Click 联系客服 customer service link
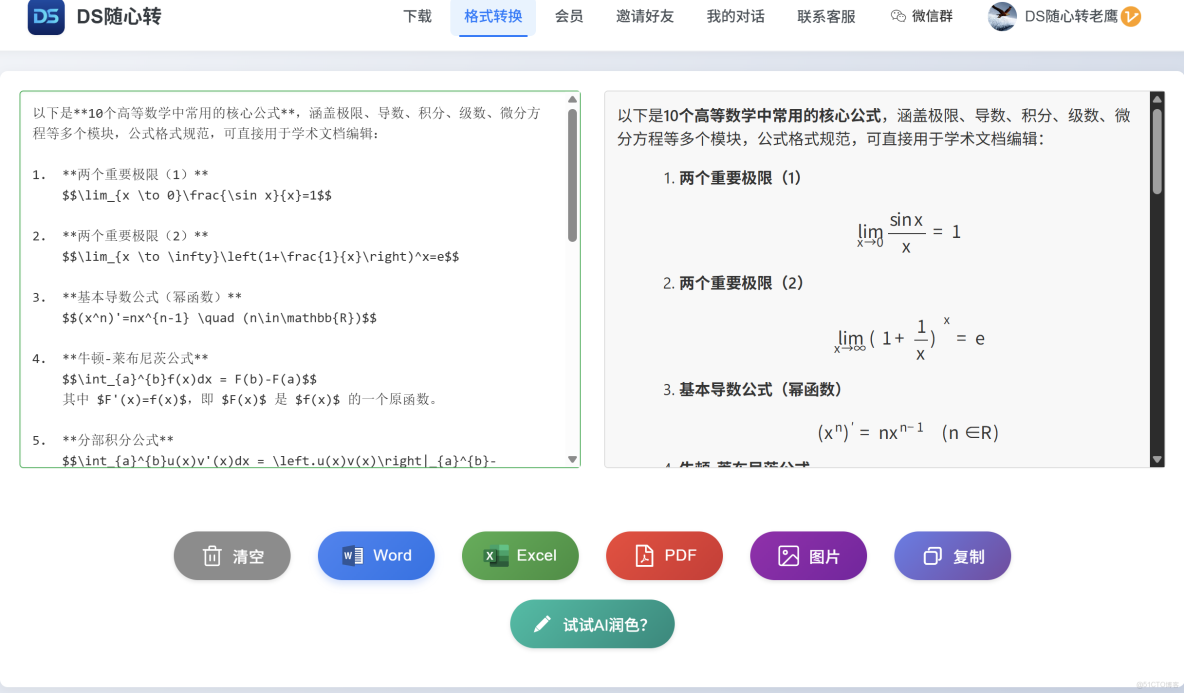This screenshot has height=693, width=1184. (x=826, y=16)
